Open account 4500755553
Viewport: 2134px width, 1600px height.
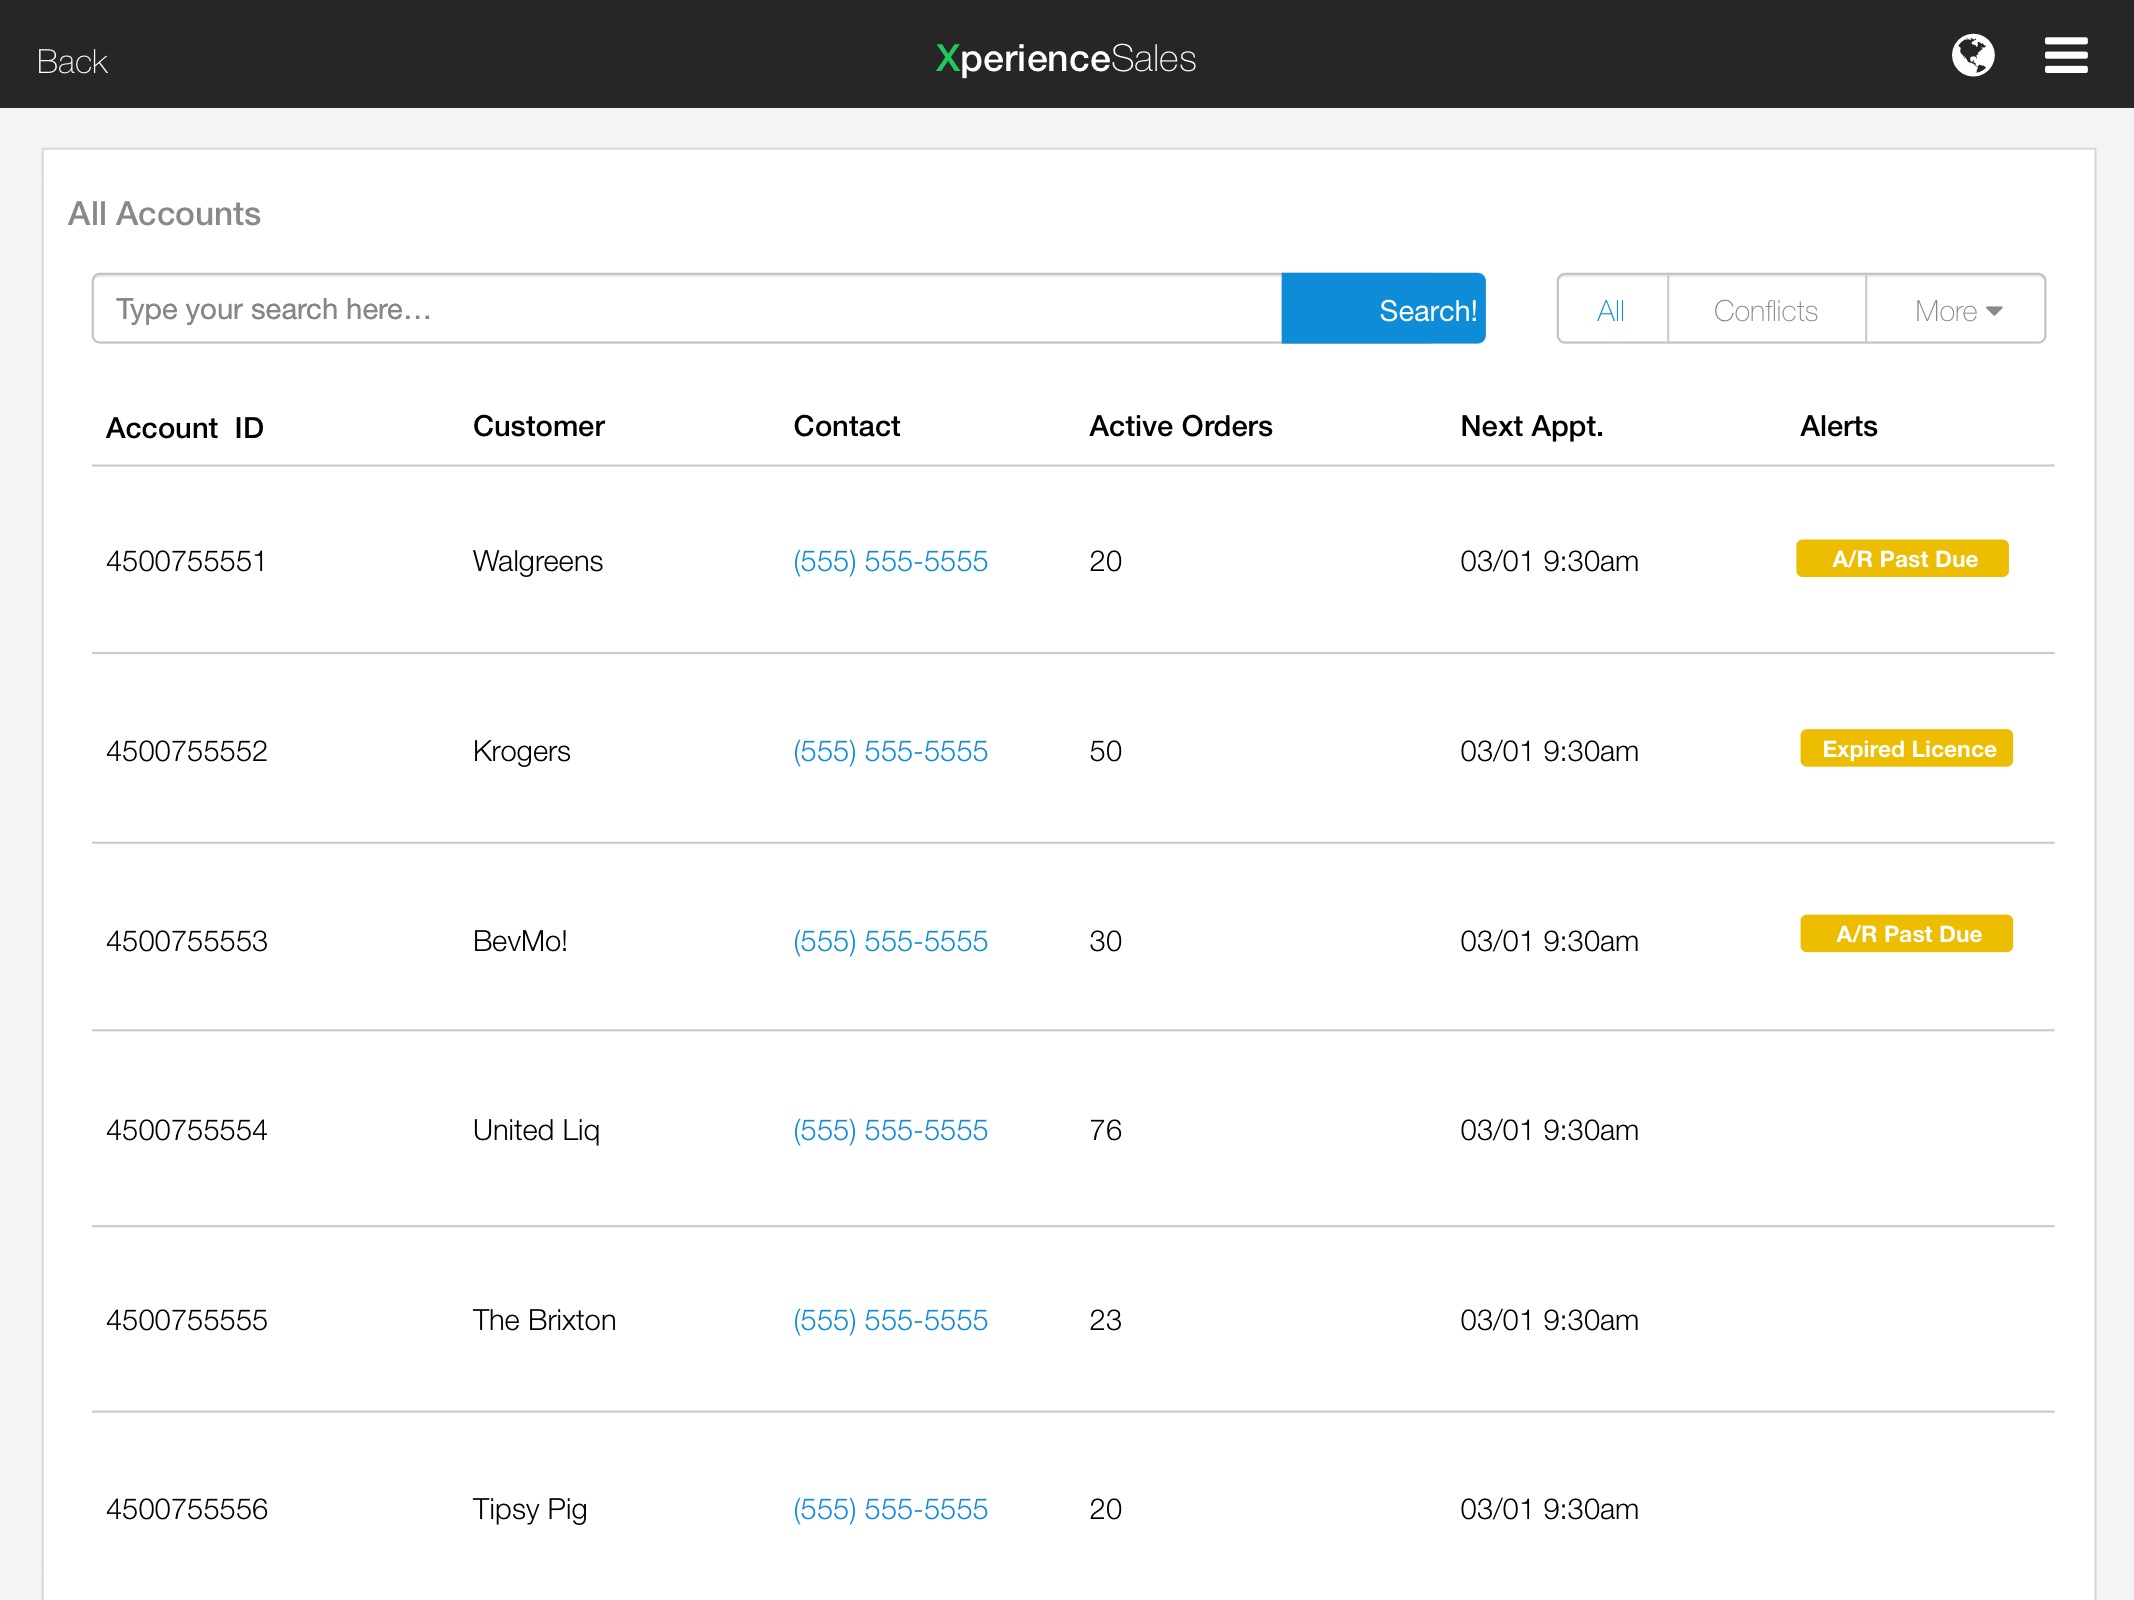click(187, 941)
